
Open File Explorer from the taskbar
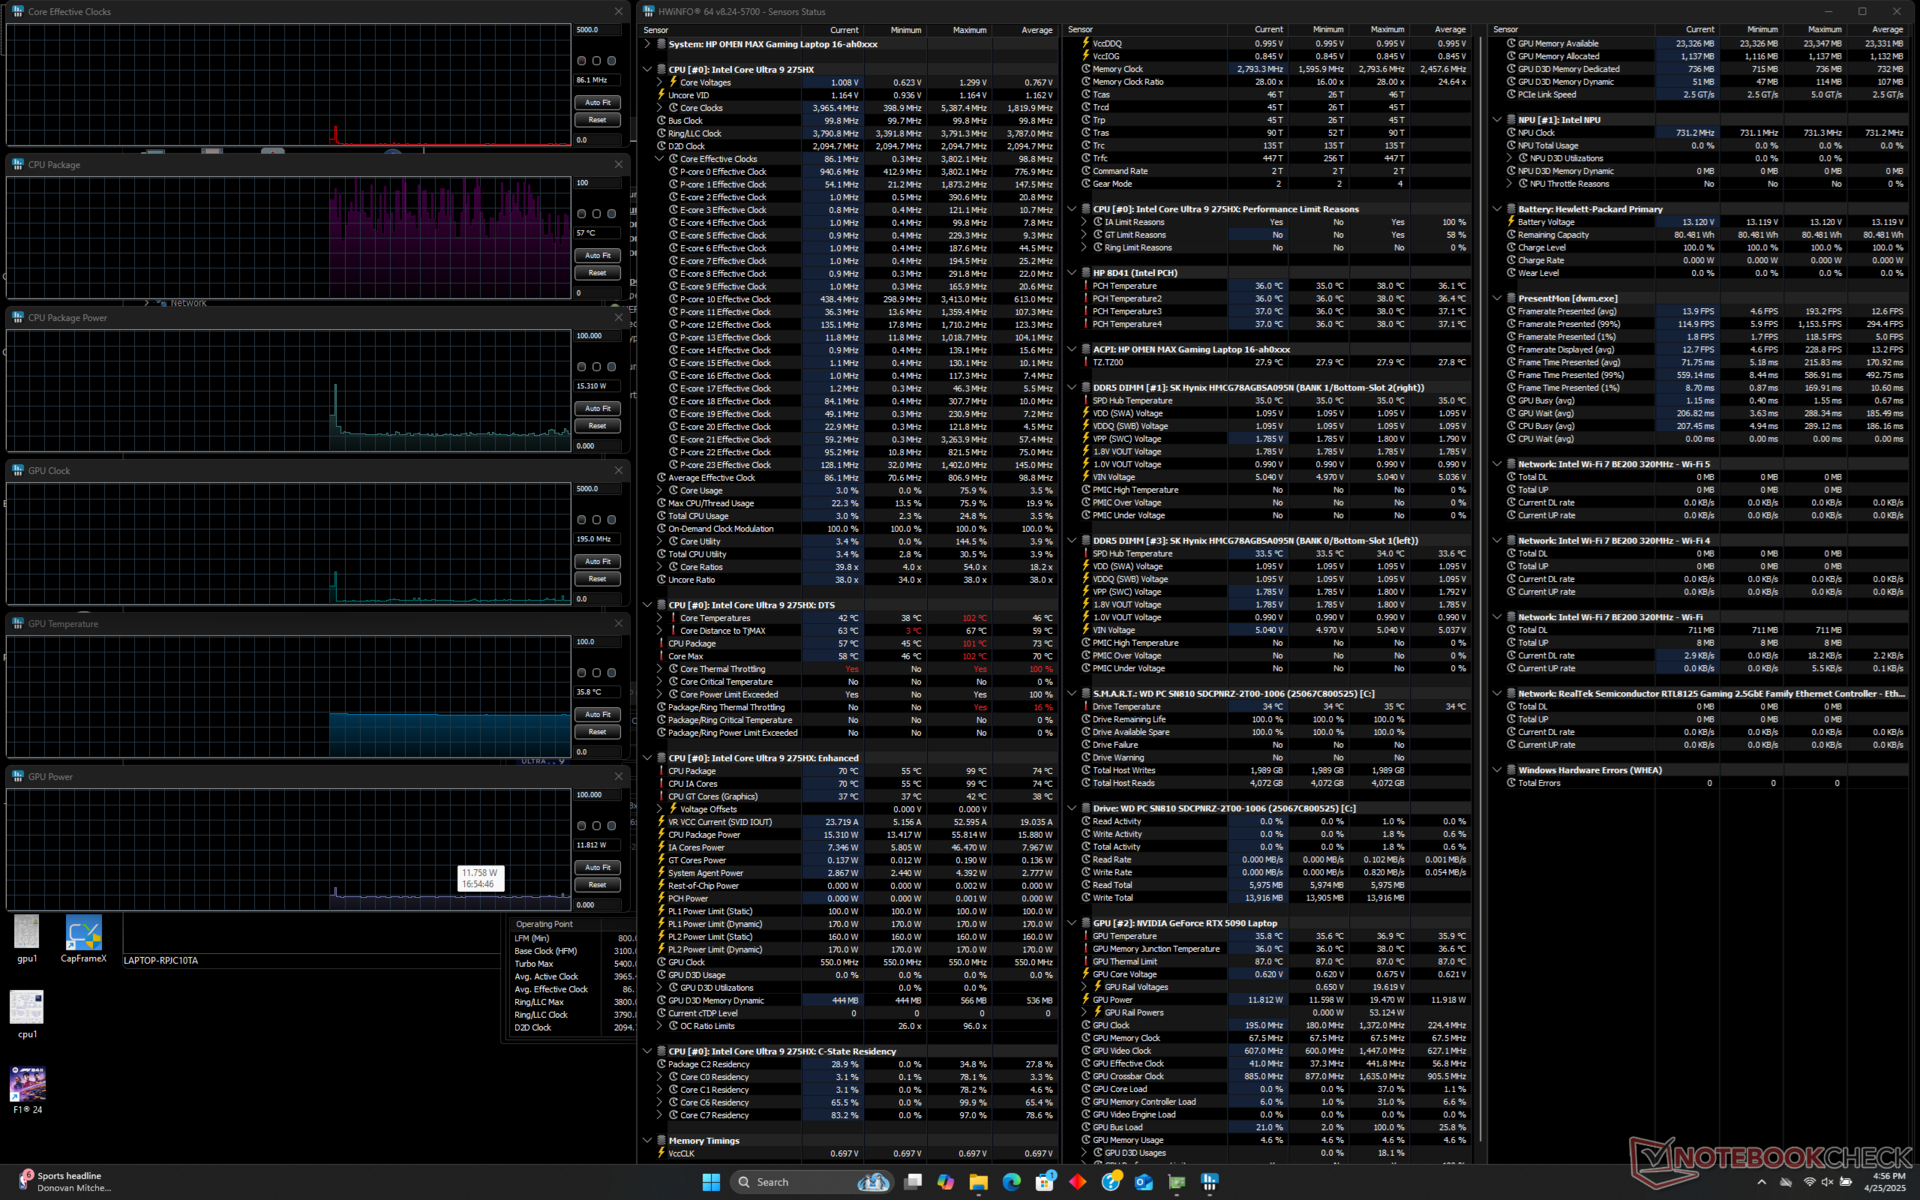[978, 1182]
